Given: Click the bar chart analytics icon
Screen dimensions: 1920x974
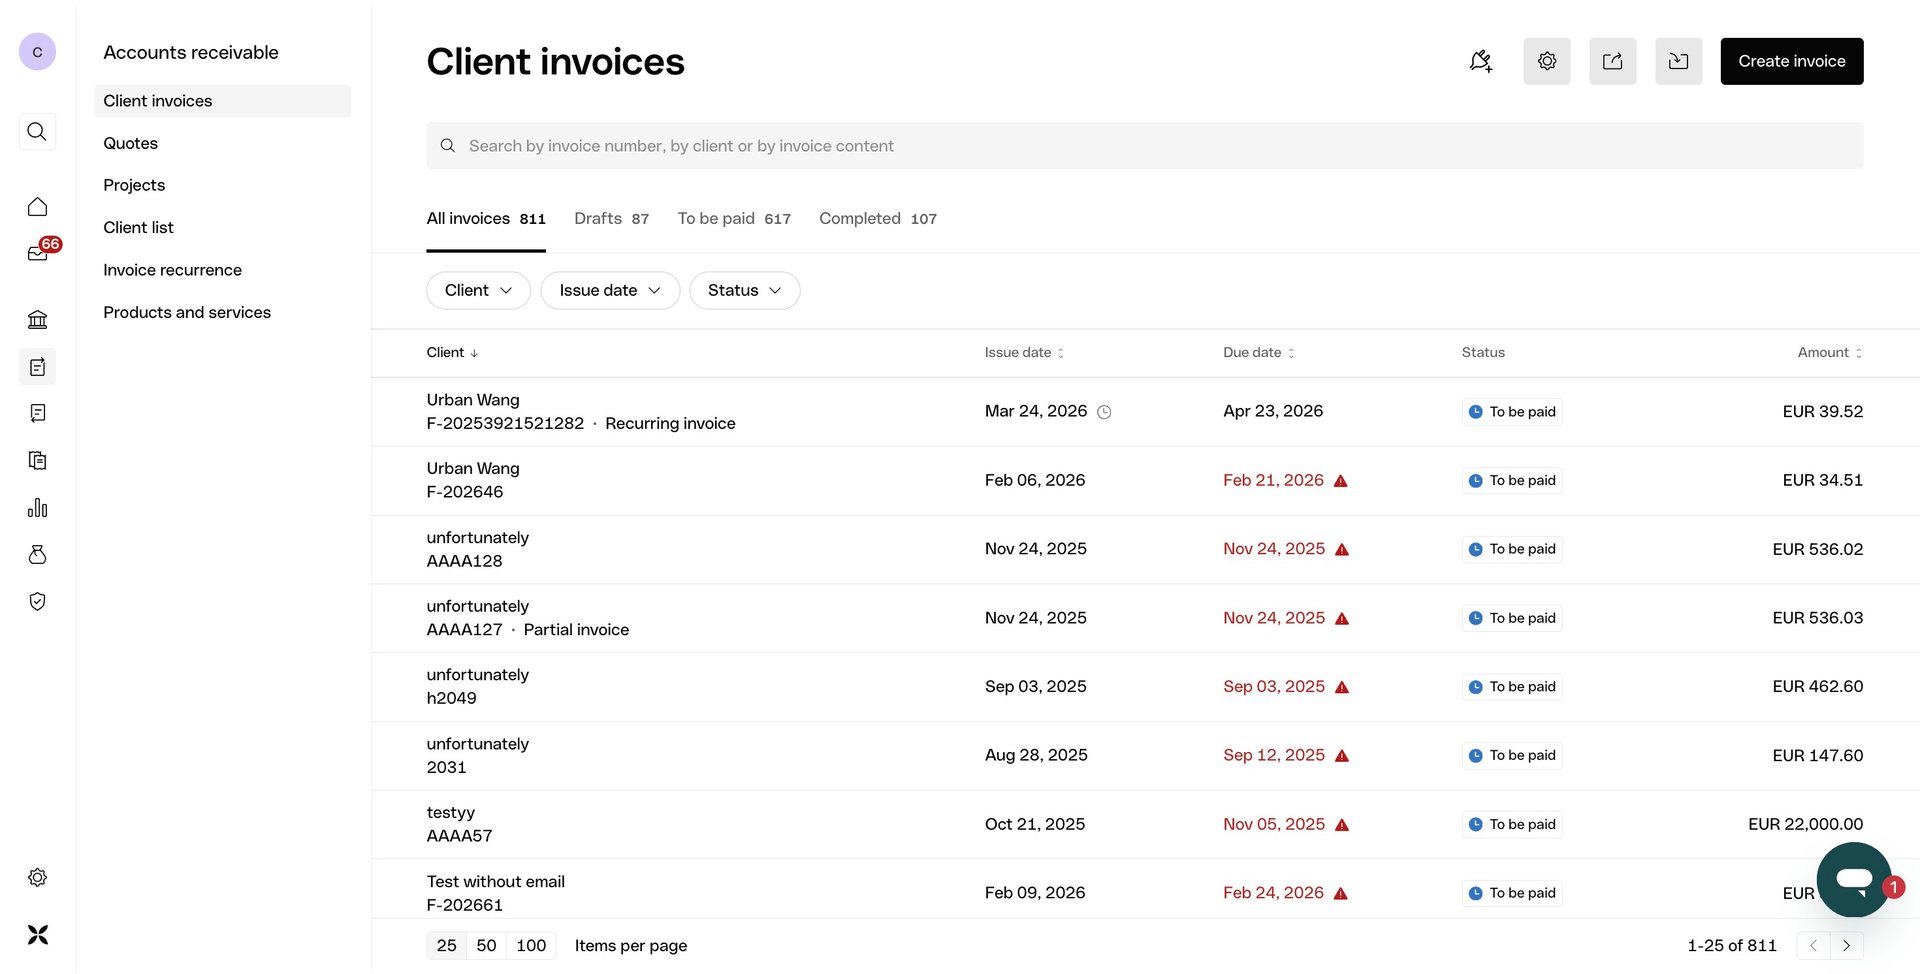Looking at the screenshot, I should [x=37, y=508].
